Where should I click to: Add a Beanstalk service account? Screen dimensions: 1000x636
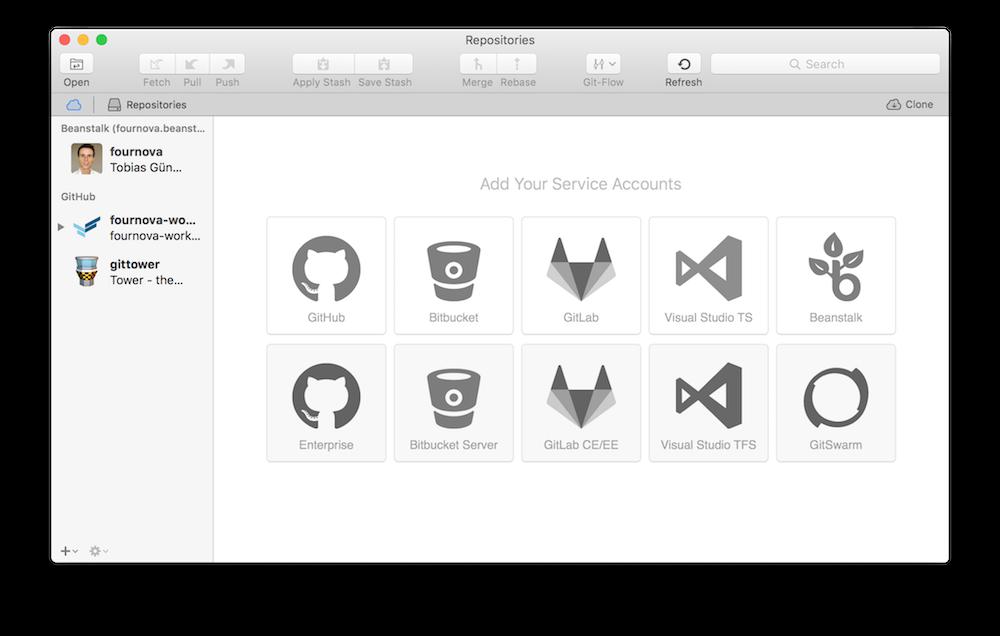tap(836, 275)
